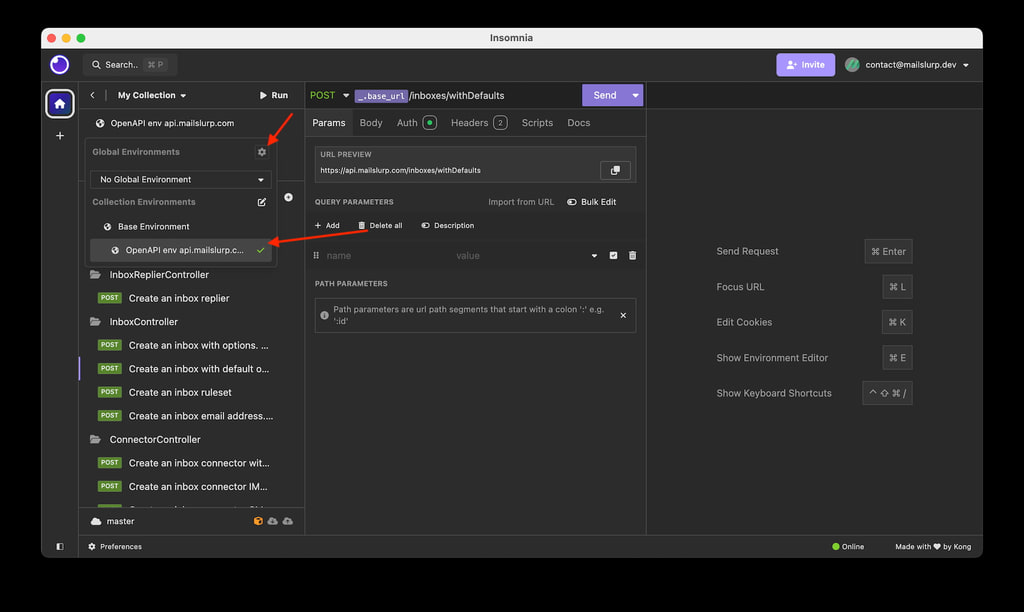Enable the query parameter checkbox
This screenshot has height=612, width=1024.
pos(613,255)
